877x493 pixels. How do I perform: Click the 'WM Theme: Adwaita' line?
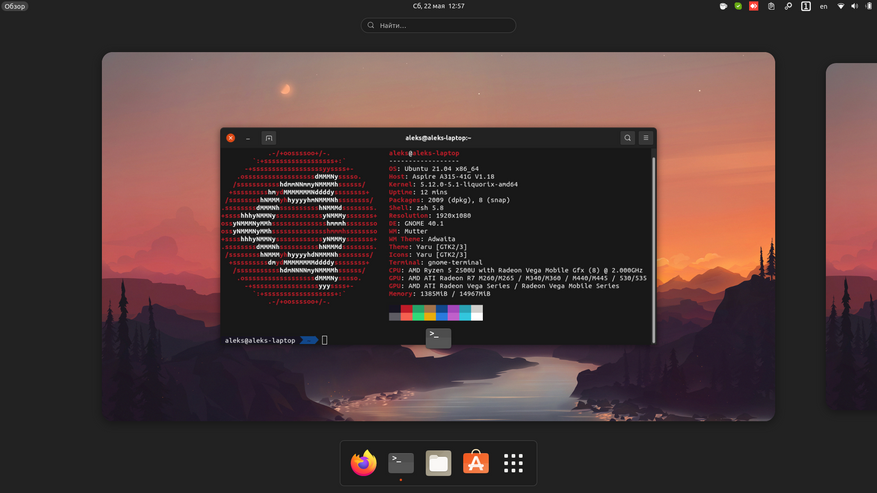click(422, 239)
